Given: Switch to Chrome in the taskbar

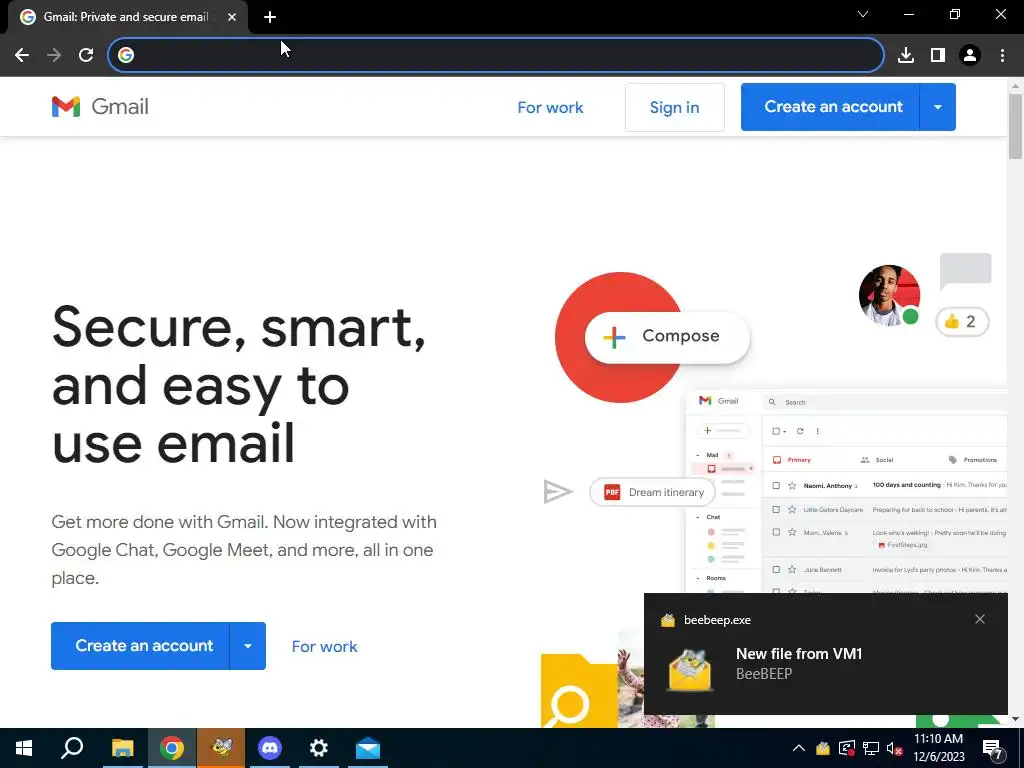Looking at the screenshot, I should [x=172, y=748].
